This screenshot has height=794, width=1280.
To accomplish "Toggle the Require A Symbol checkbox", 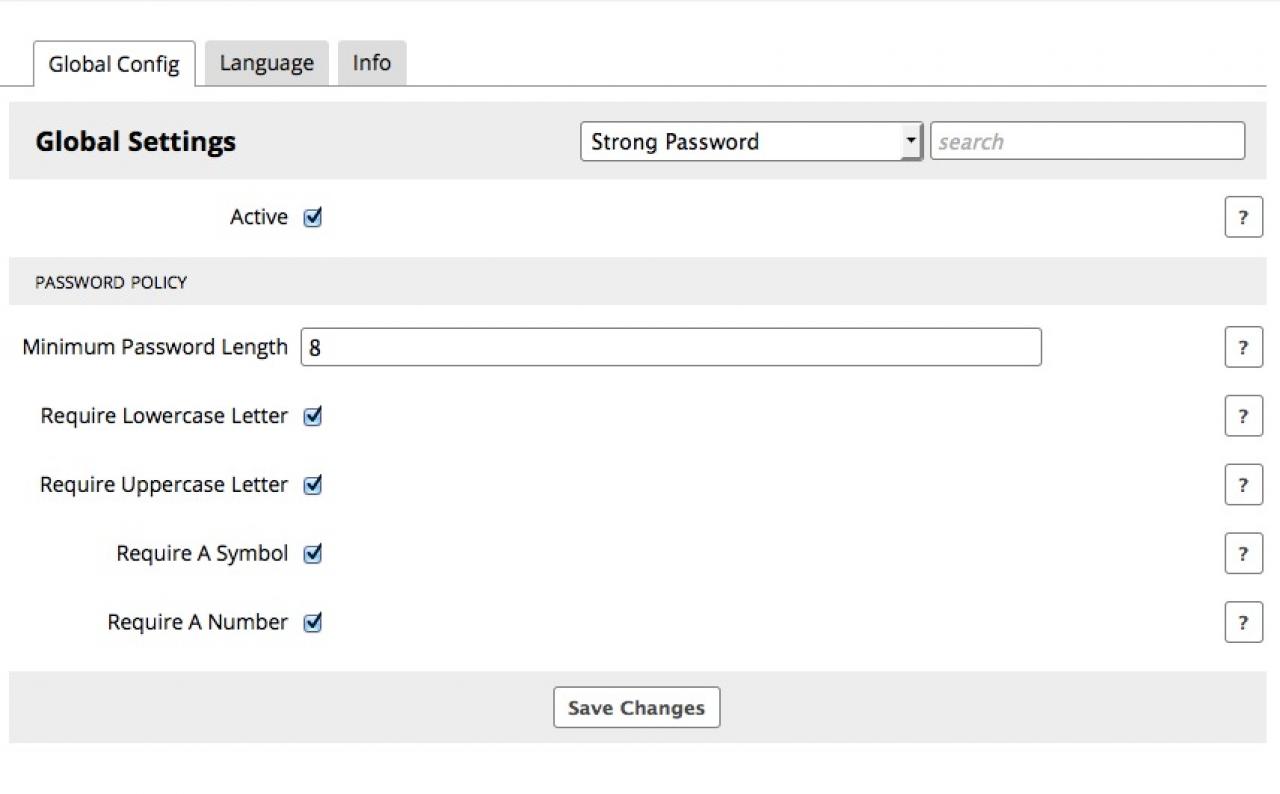I will (313, 553).
